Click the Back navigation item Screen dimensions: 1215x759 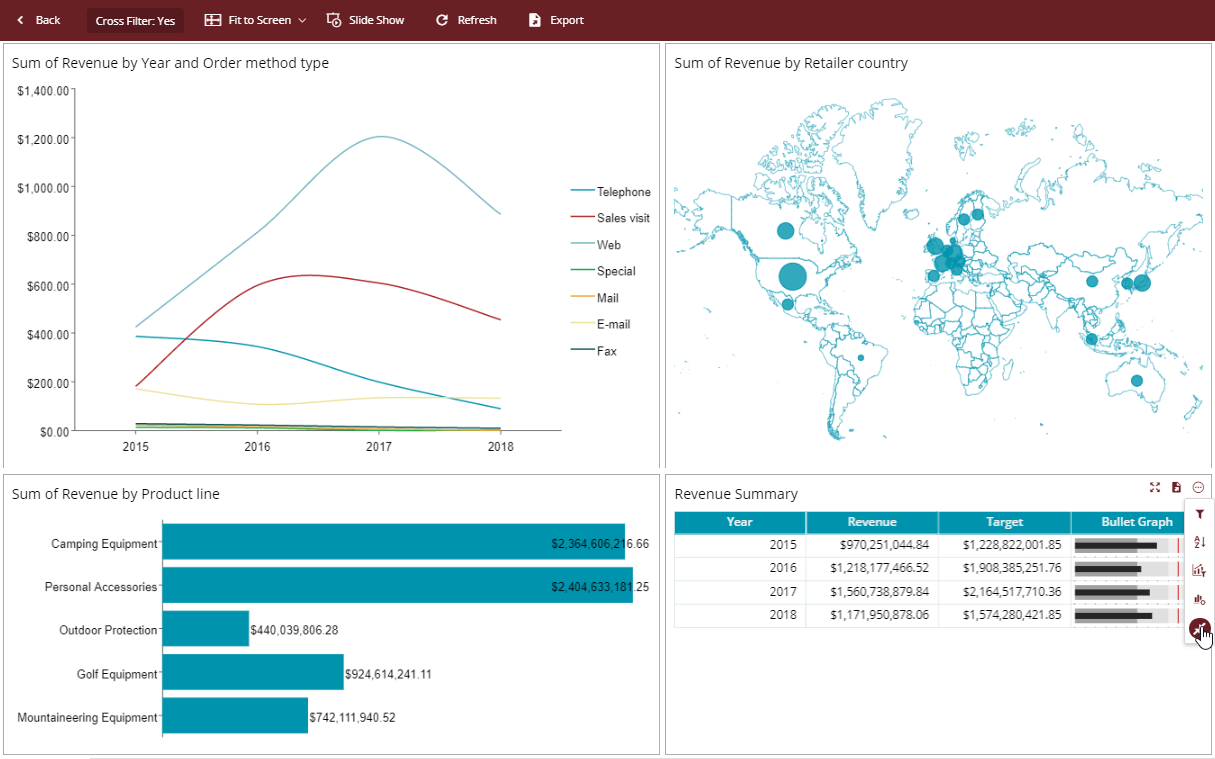[38, 19]
